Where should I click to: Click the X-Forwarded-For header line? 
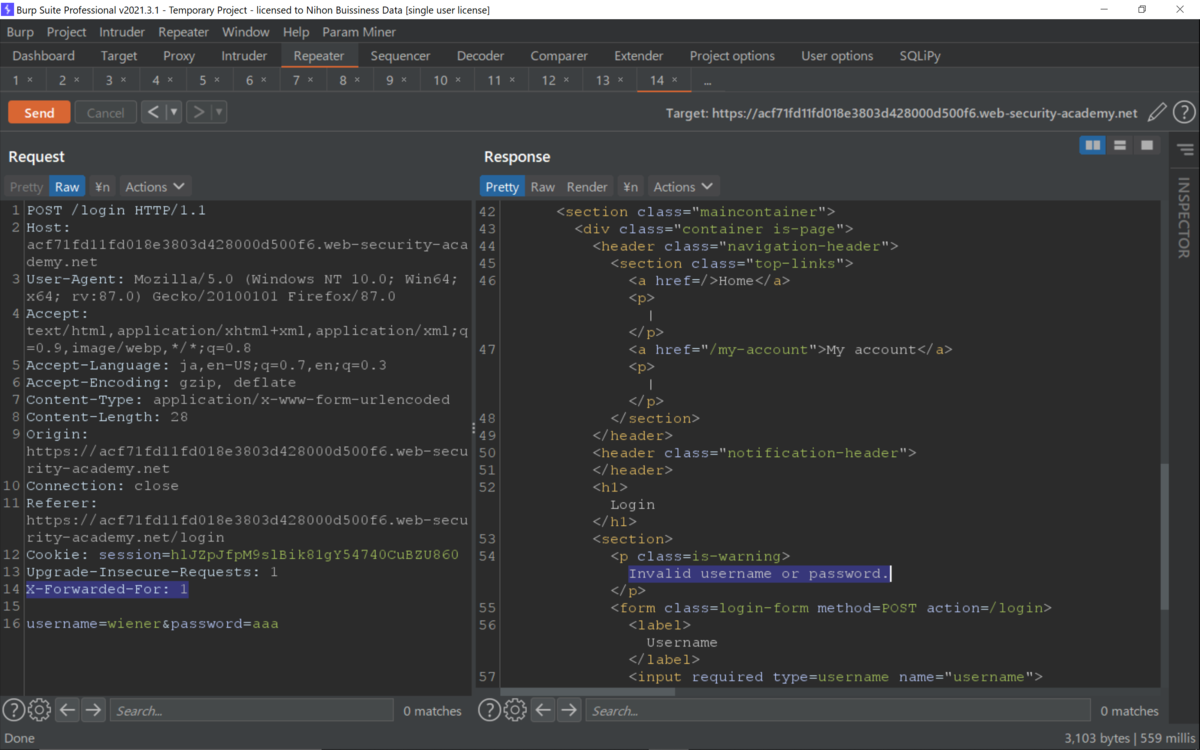point(107,590)
